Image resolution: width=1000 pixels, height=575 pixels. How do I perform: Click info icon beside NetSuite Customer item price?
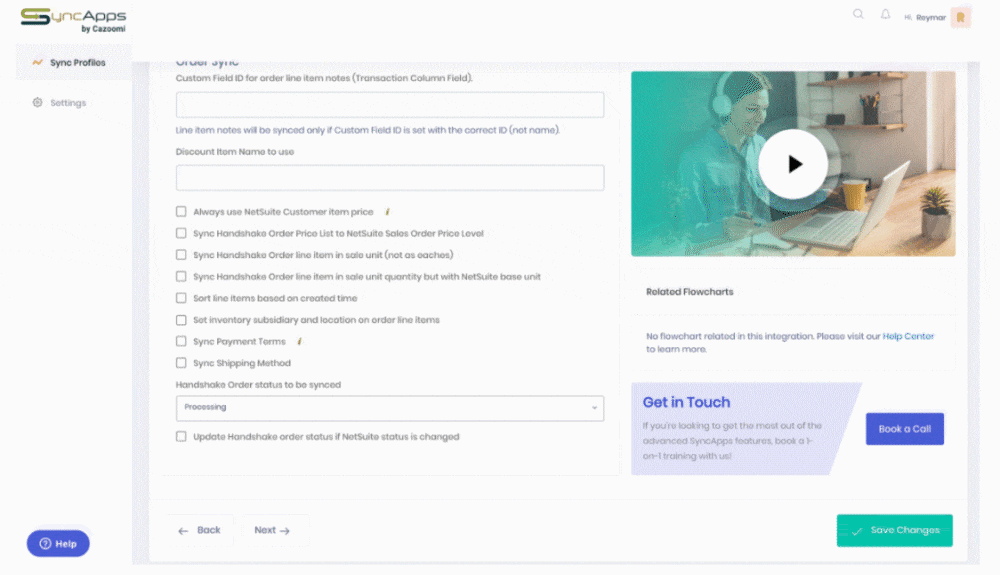tap(387, 212)
